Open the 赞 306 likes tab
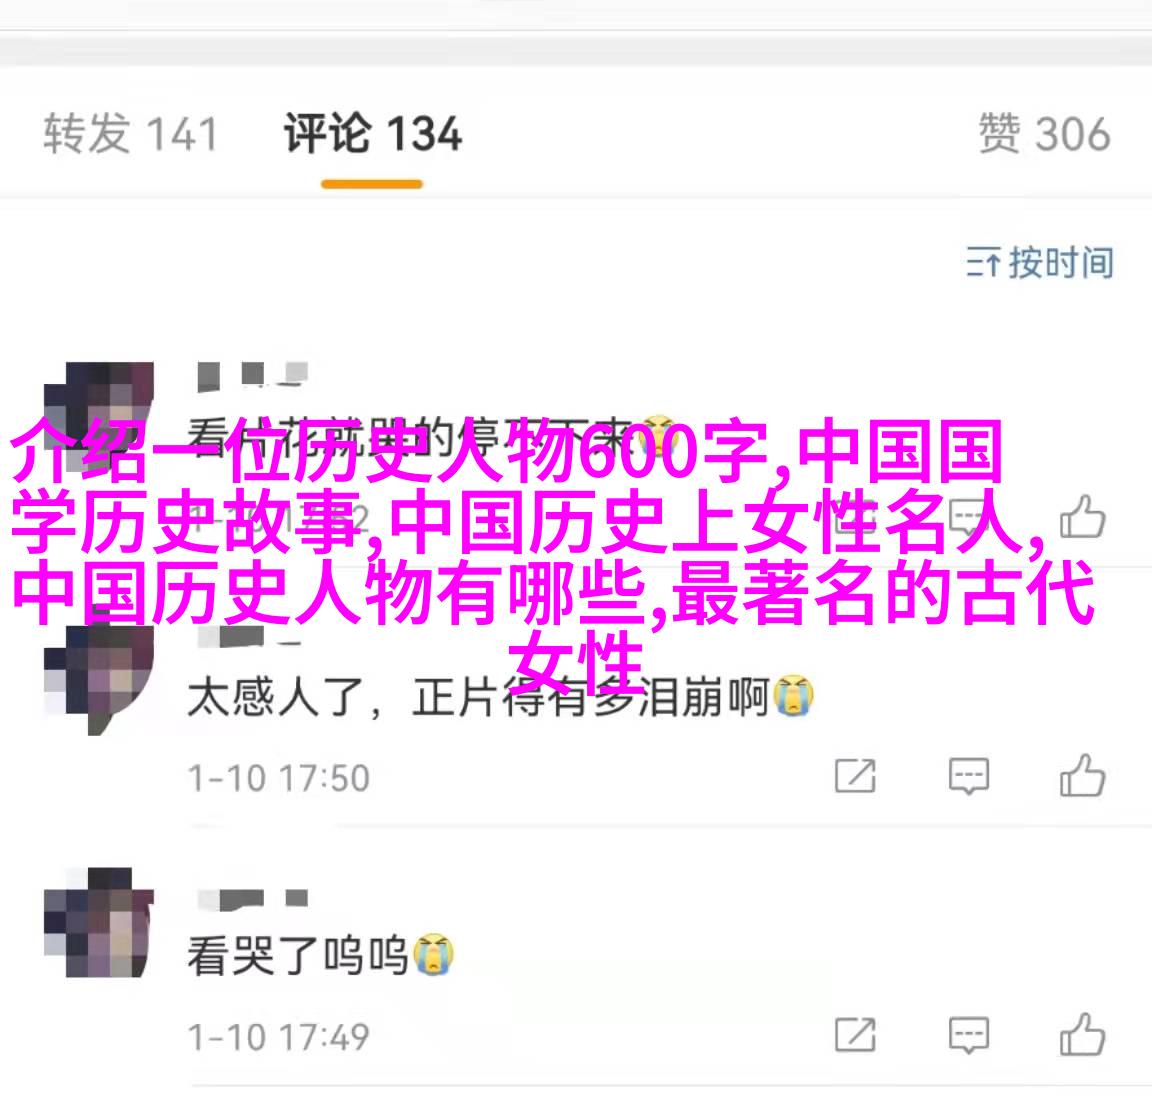 1044,134
